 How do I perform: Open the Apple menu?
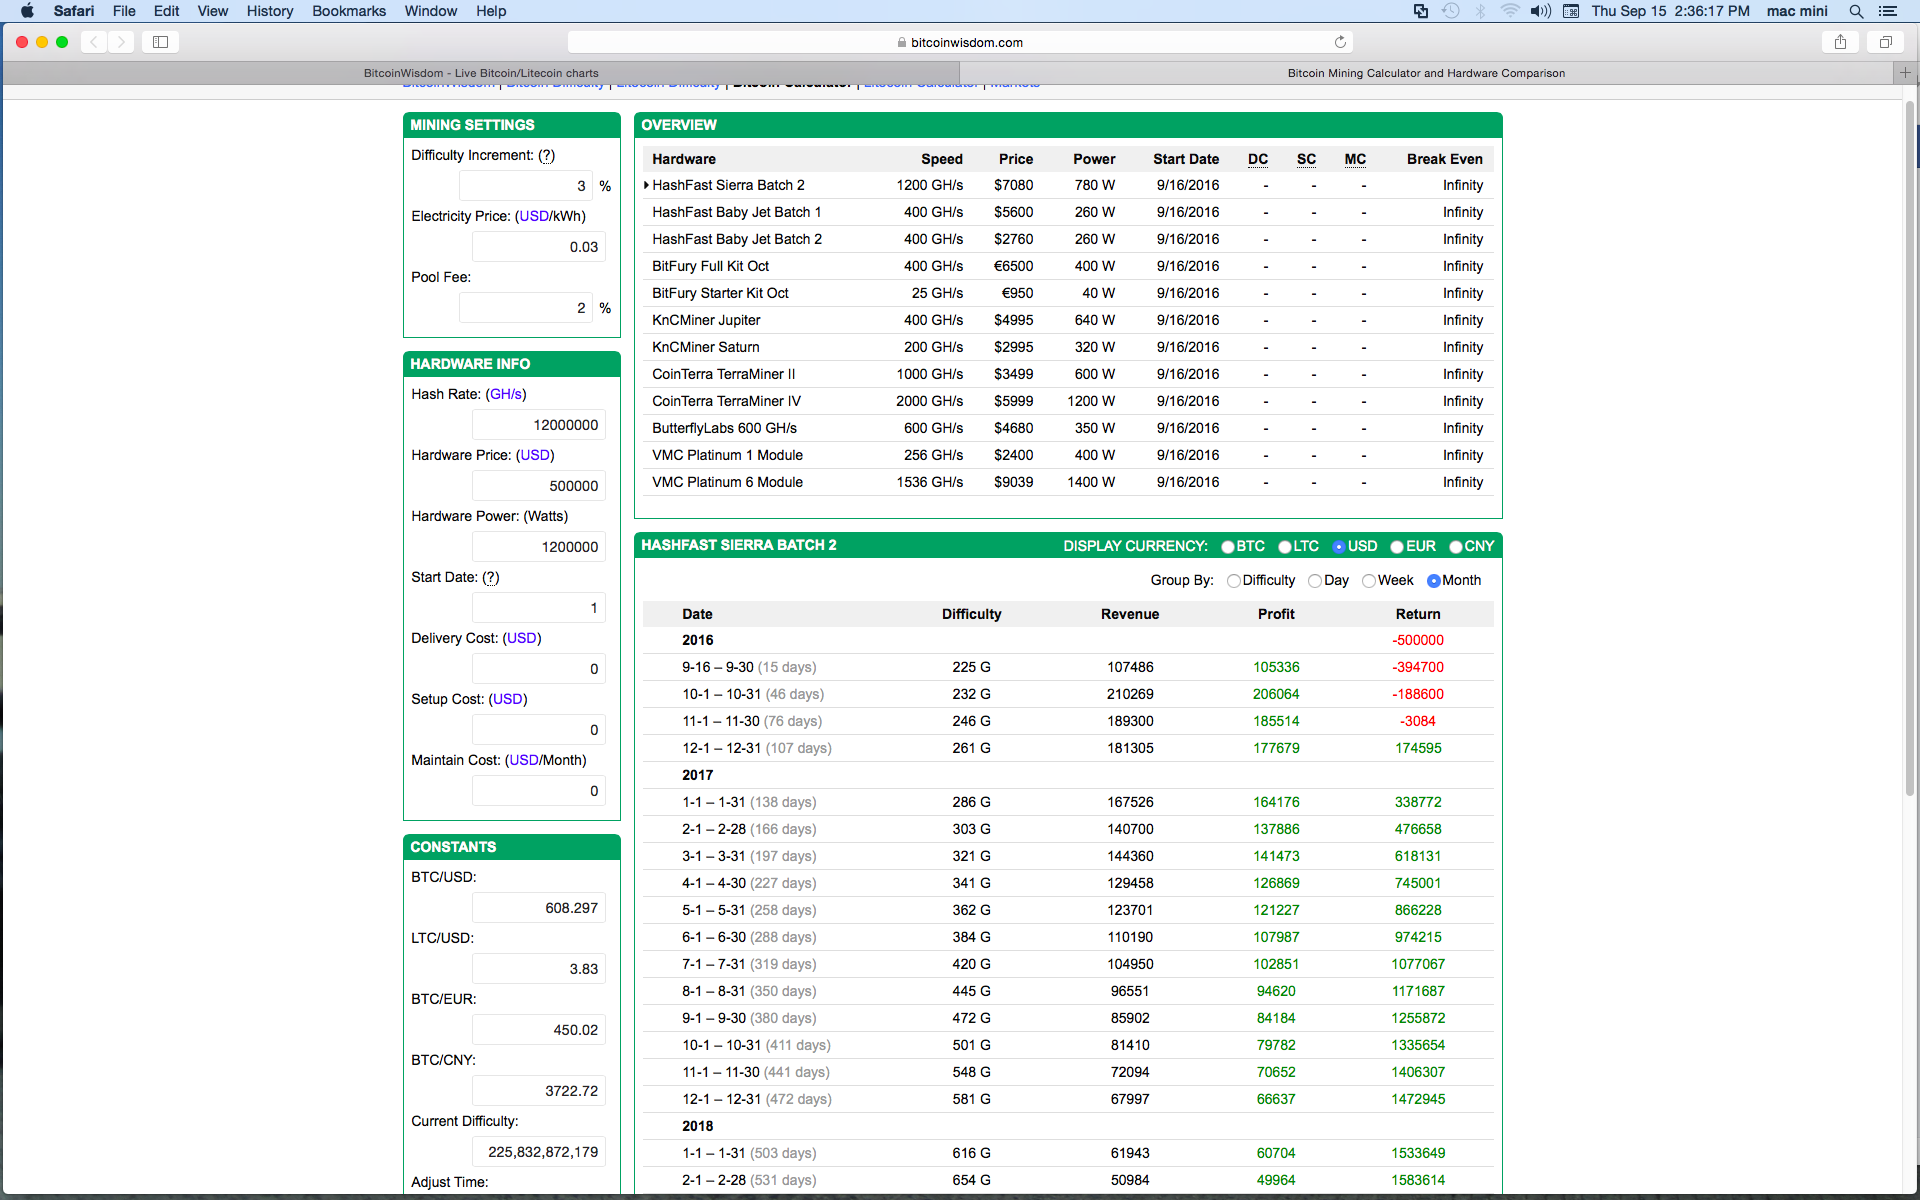point(27,11)
